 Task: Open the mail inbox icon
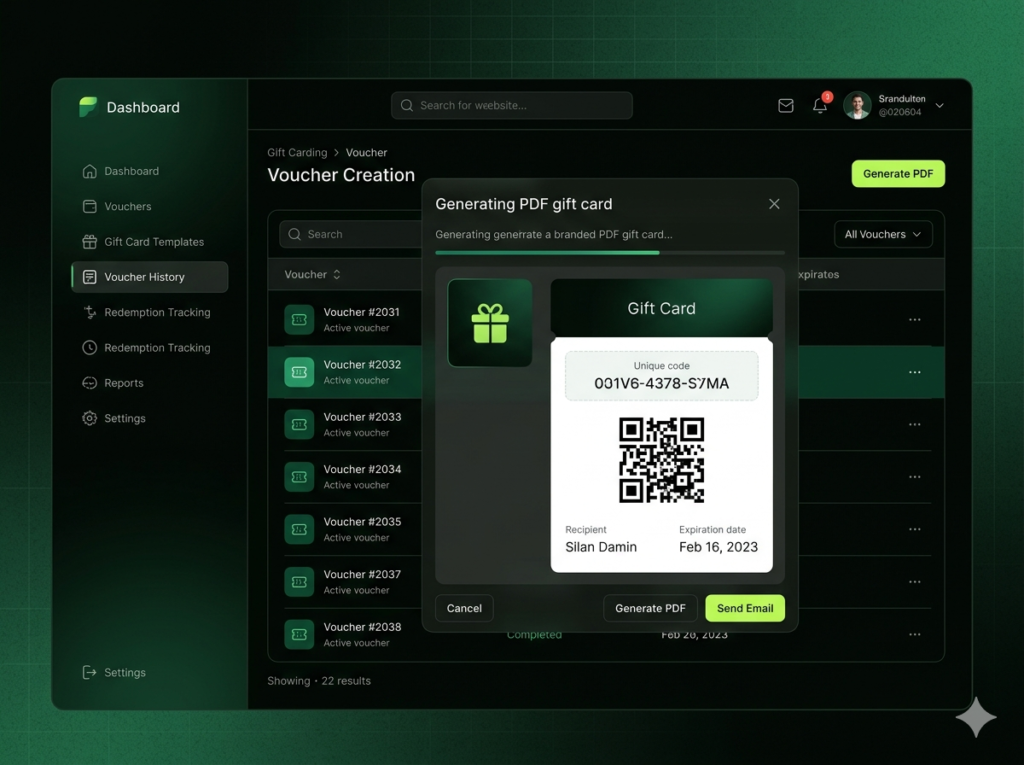786,105
